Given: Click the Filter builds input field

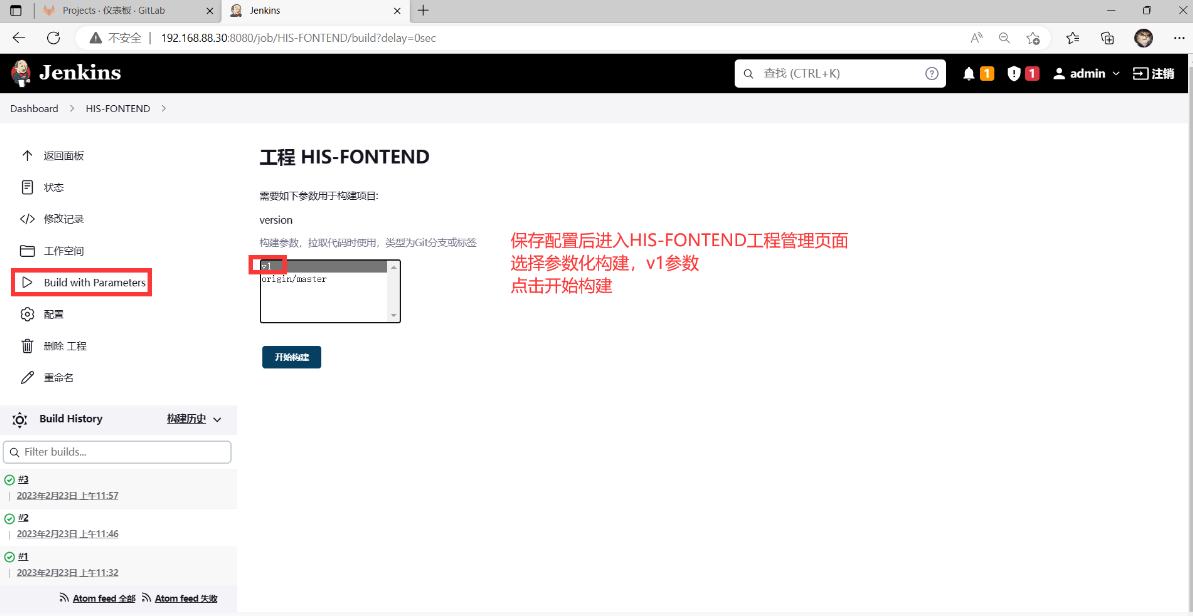Looking at the screenshot, I should point(117,452).
